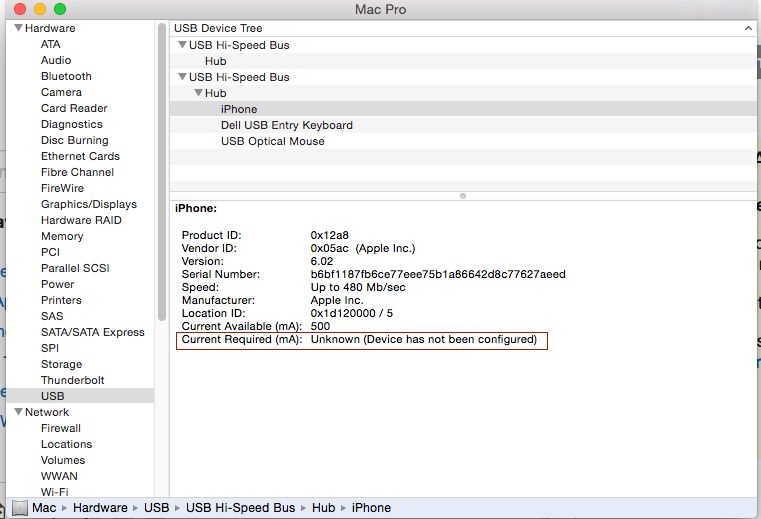This screenshot has height=519, width=761.
Task: Select Graphics/Displays in the sidebar
Action: pos(89,204)
